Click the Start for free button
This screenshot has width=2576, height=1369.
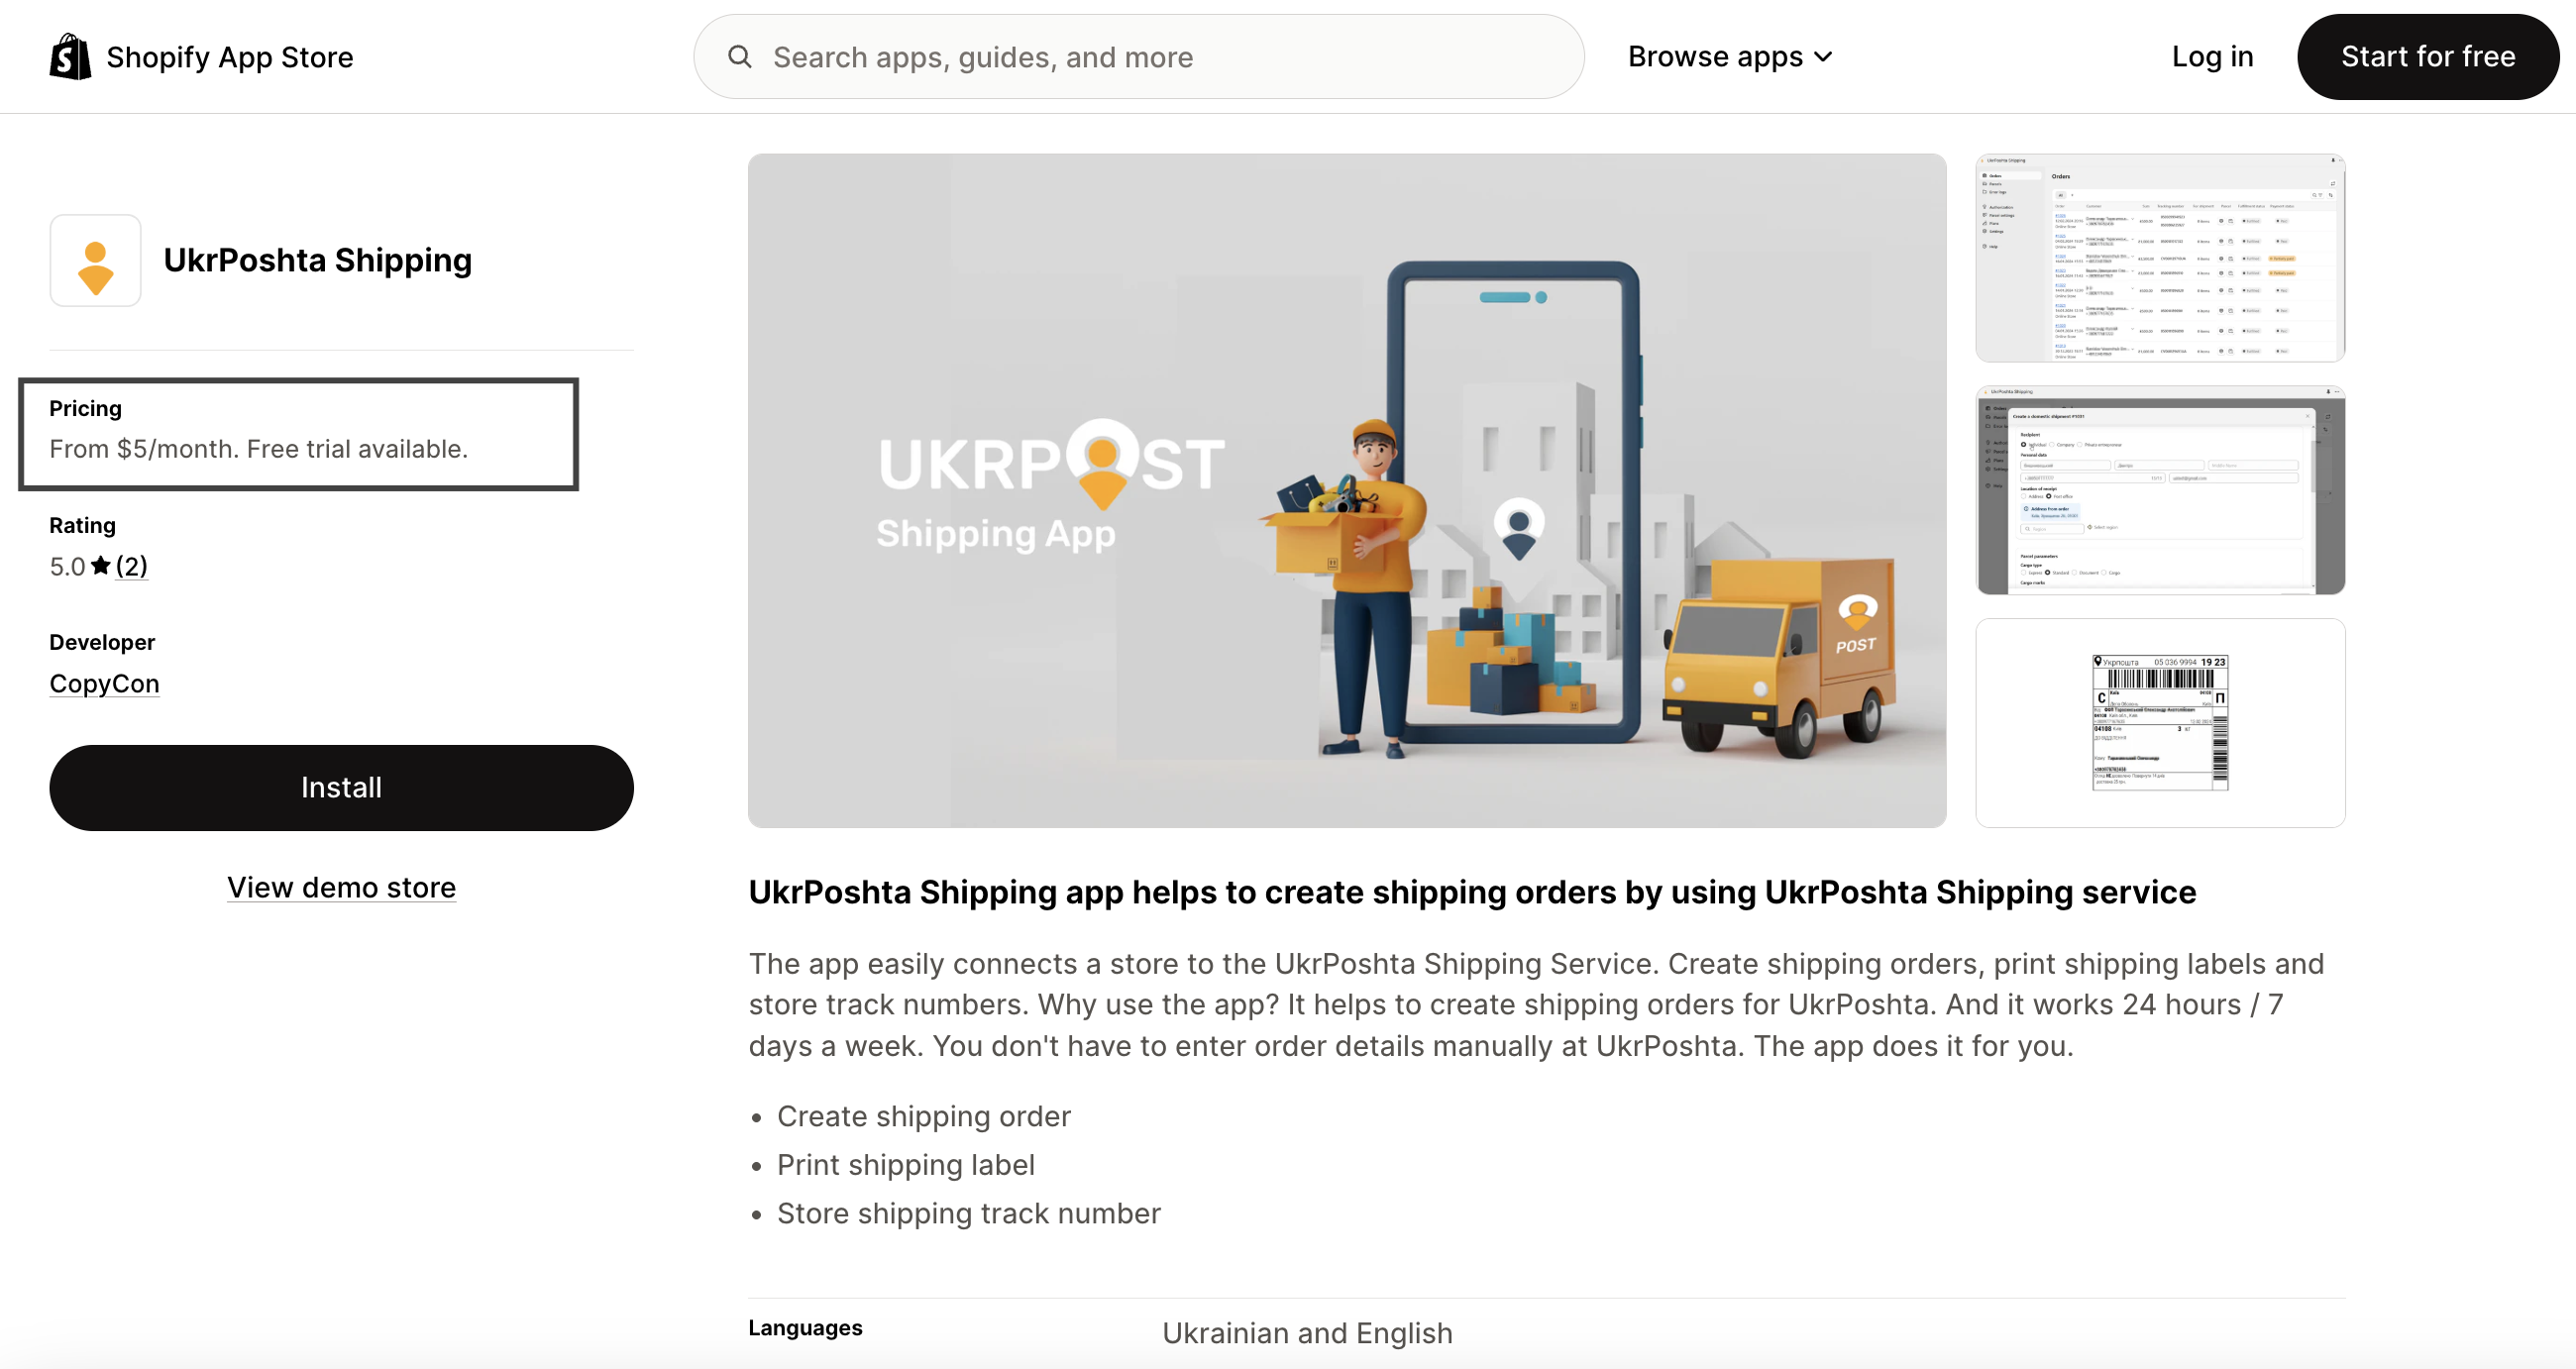pos(2428,57)
